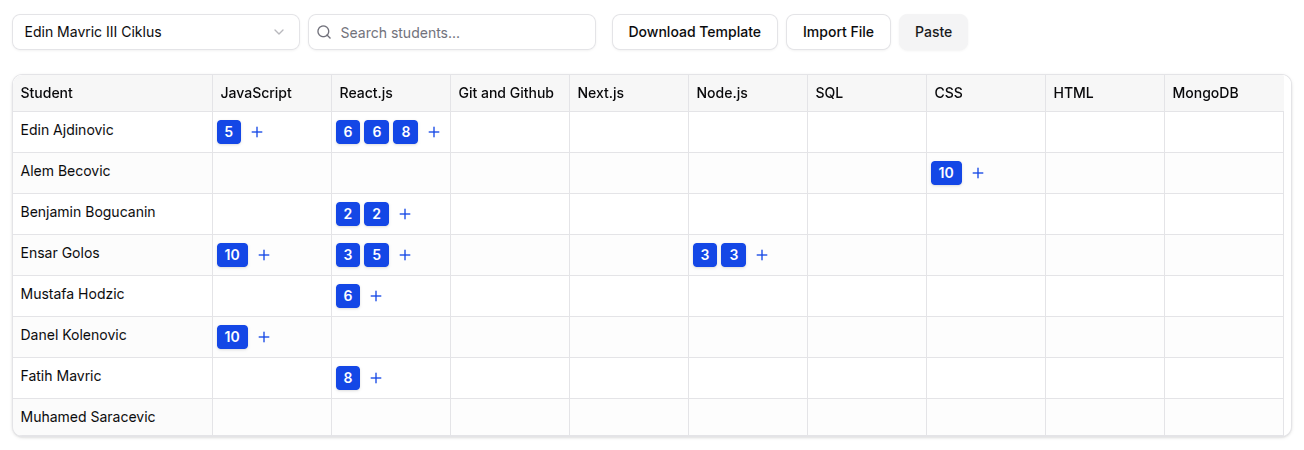
Task: Focus the Search students input field
Action: pos(462,32)
